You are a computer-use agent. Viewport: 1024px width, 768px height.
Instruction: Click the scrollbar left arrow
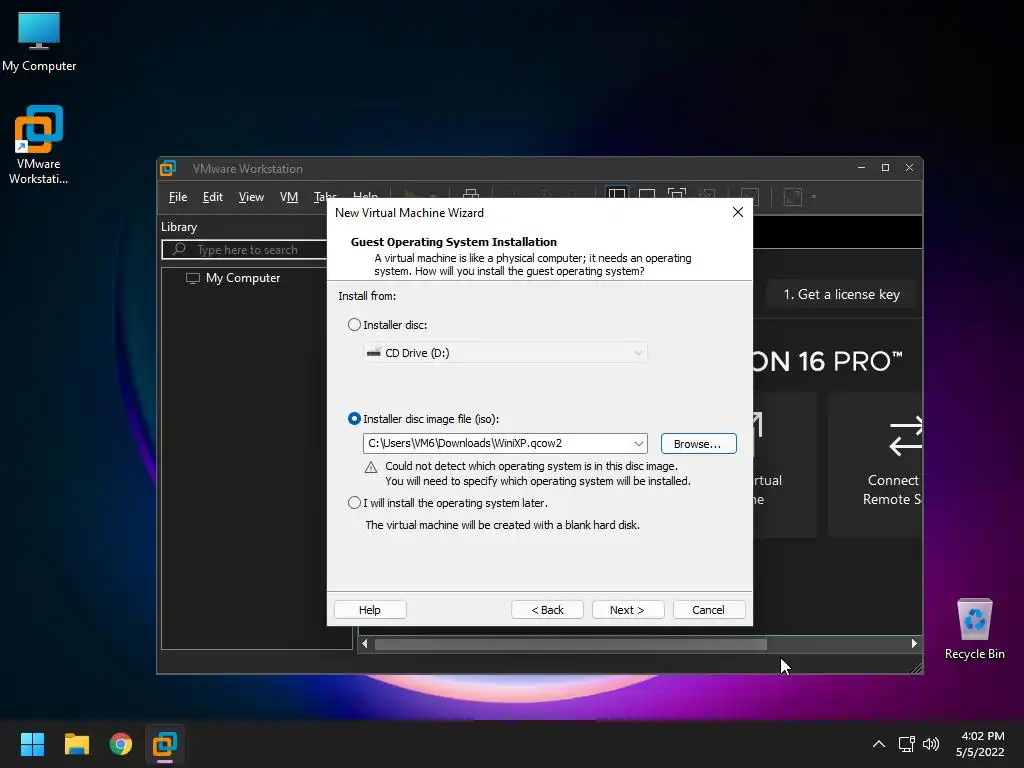click(364, 644)
